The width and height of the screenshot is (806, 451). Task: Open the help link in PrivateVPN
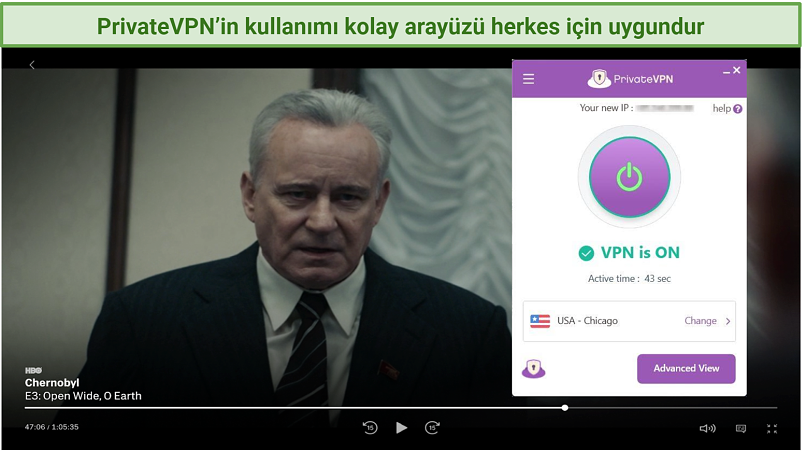coord(721,109)
